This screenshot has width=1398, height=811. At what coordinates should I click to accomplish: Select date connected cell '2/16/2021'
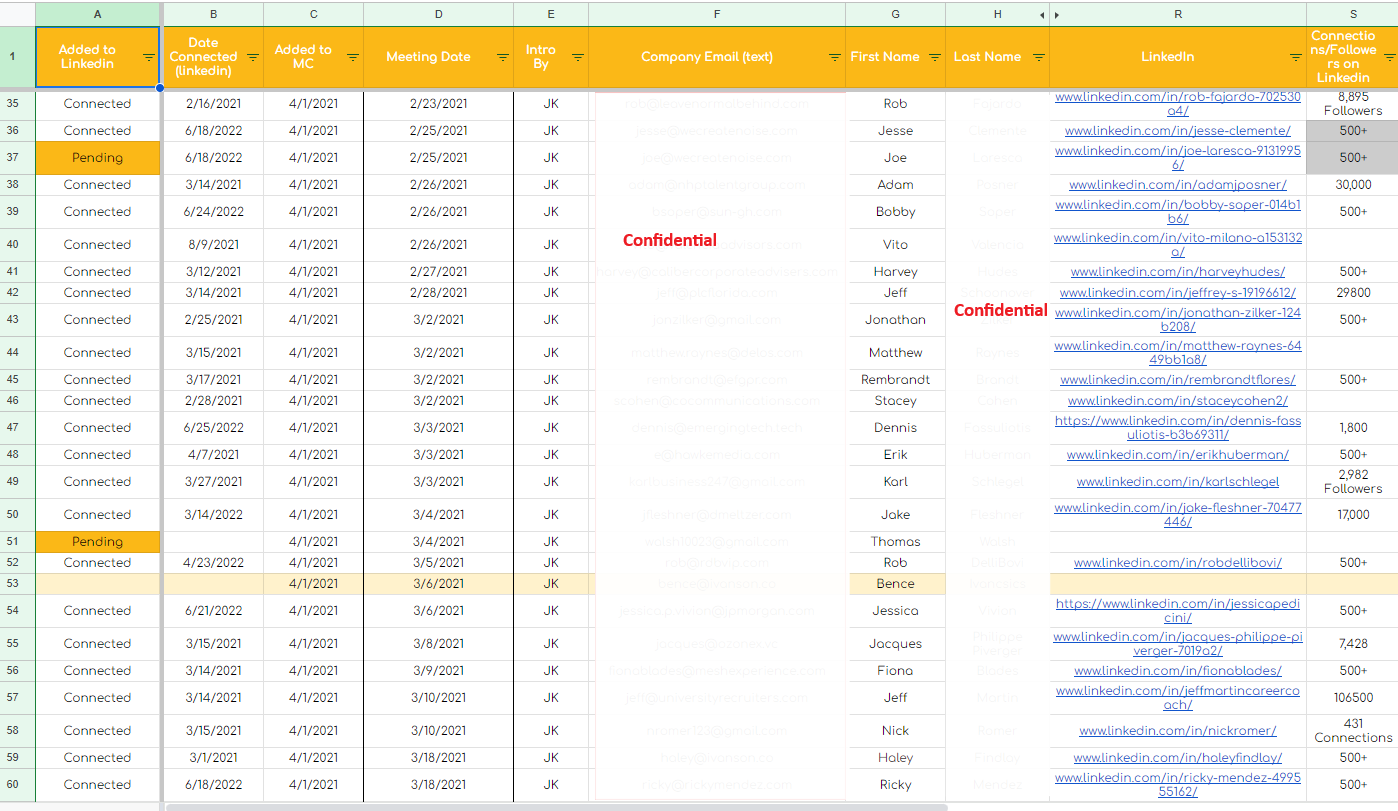coord(214,104)
